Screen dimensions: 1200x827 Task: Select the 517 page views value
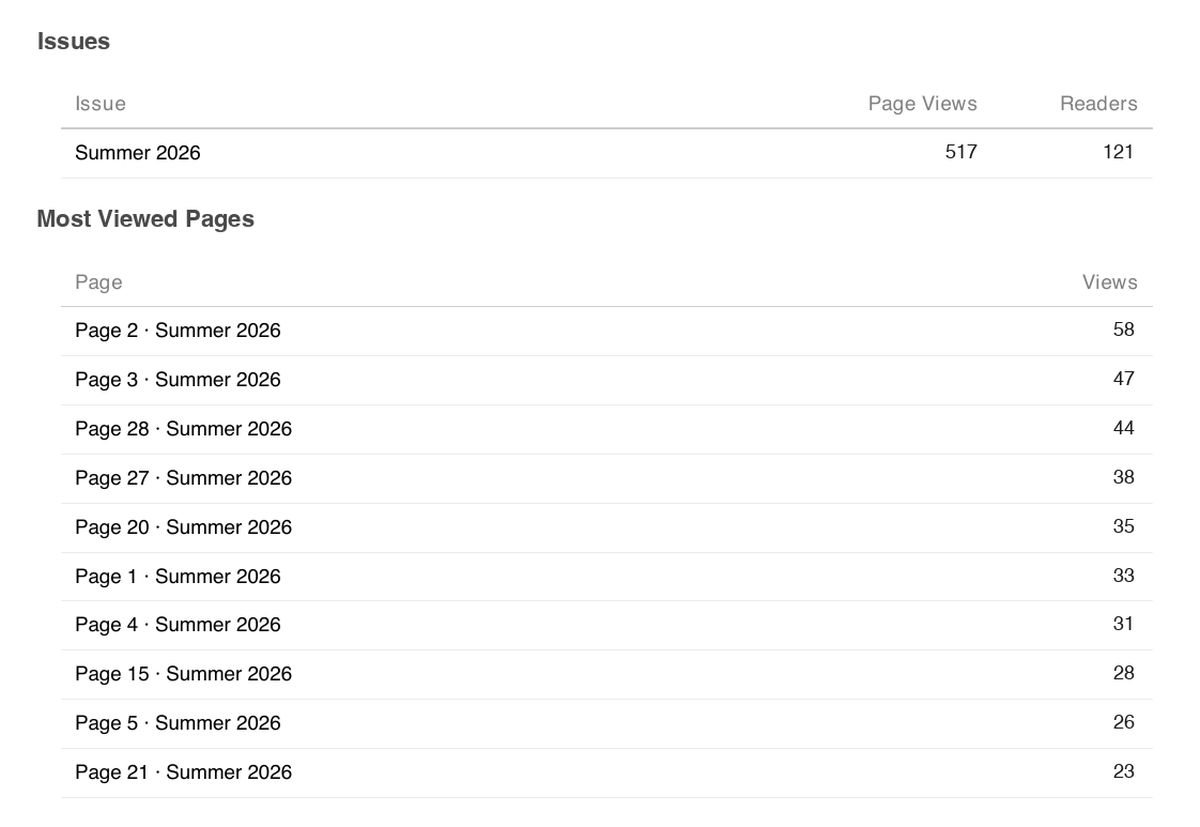click(960, 152)
